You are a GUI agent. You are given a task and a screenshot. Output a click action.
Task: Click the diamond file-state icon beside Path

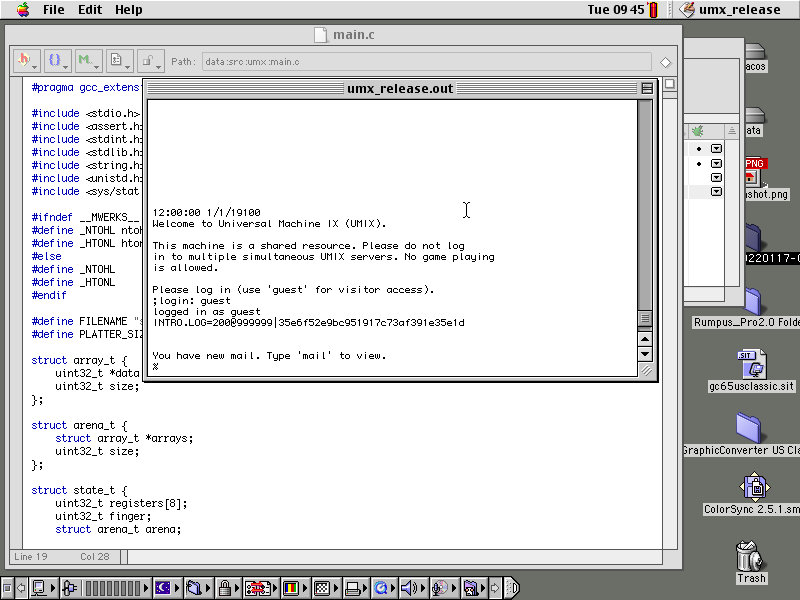point(665,62)
